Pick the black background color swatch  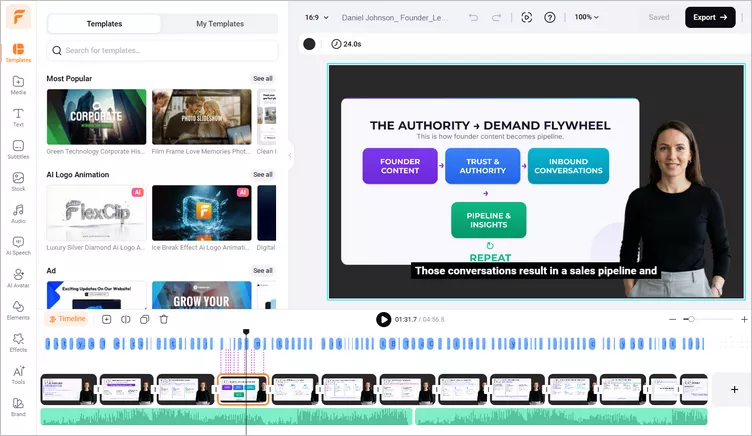click(309, 44)
